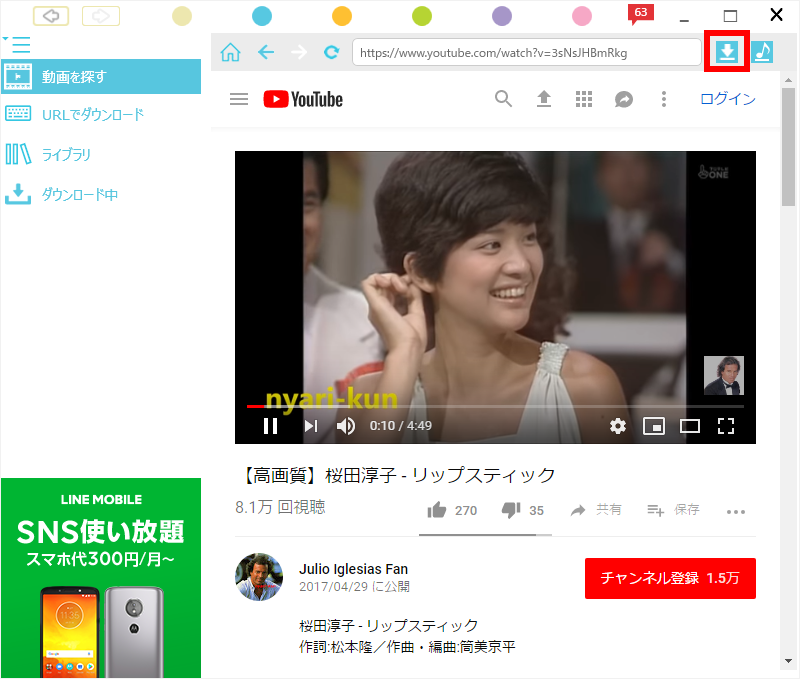
Task: Click the URL address field
Action: [x=527, y=52]
